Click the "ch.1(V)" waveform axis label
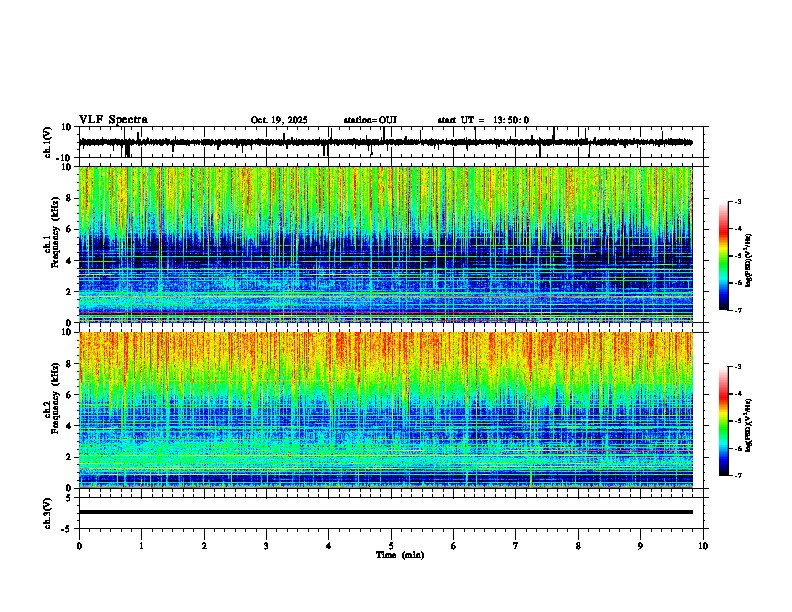The height and width of the screenshot is (612, 792). pos(48,142)
